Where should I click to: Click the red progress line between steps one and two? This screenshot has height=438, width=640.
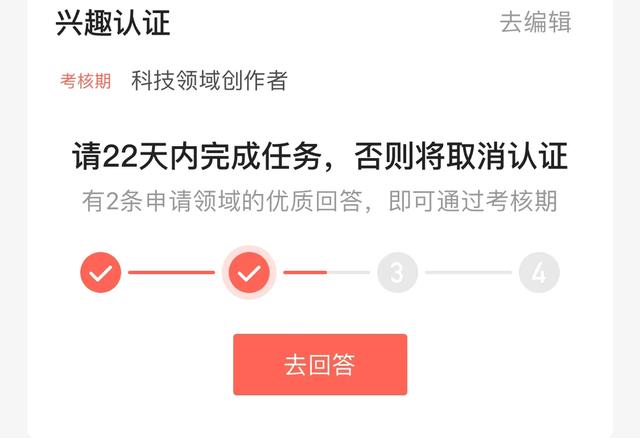click(x=171, y=272)
